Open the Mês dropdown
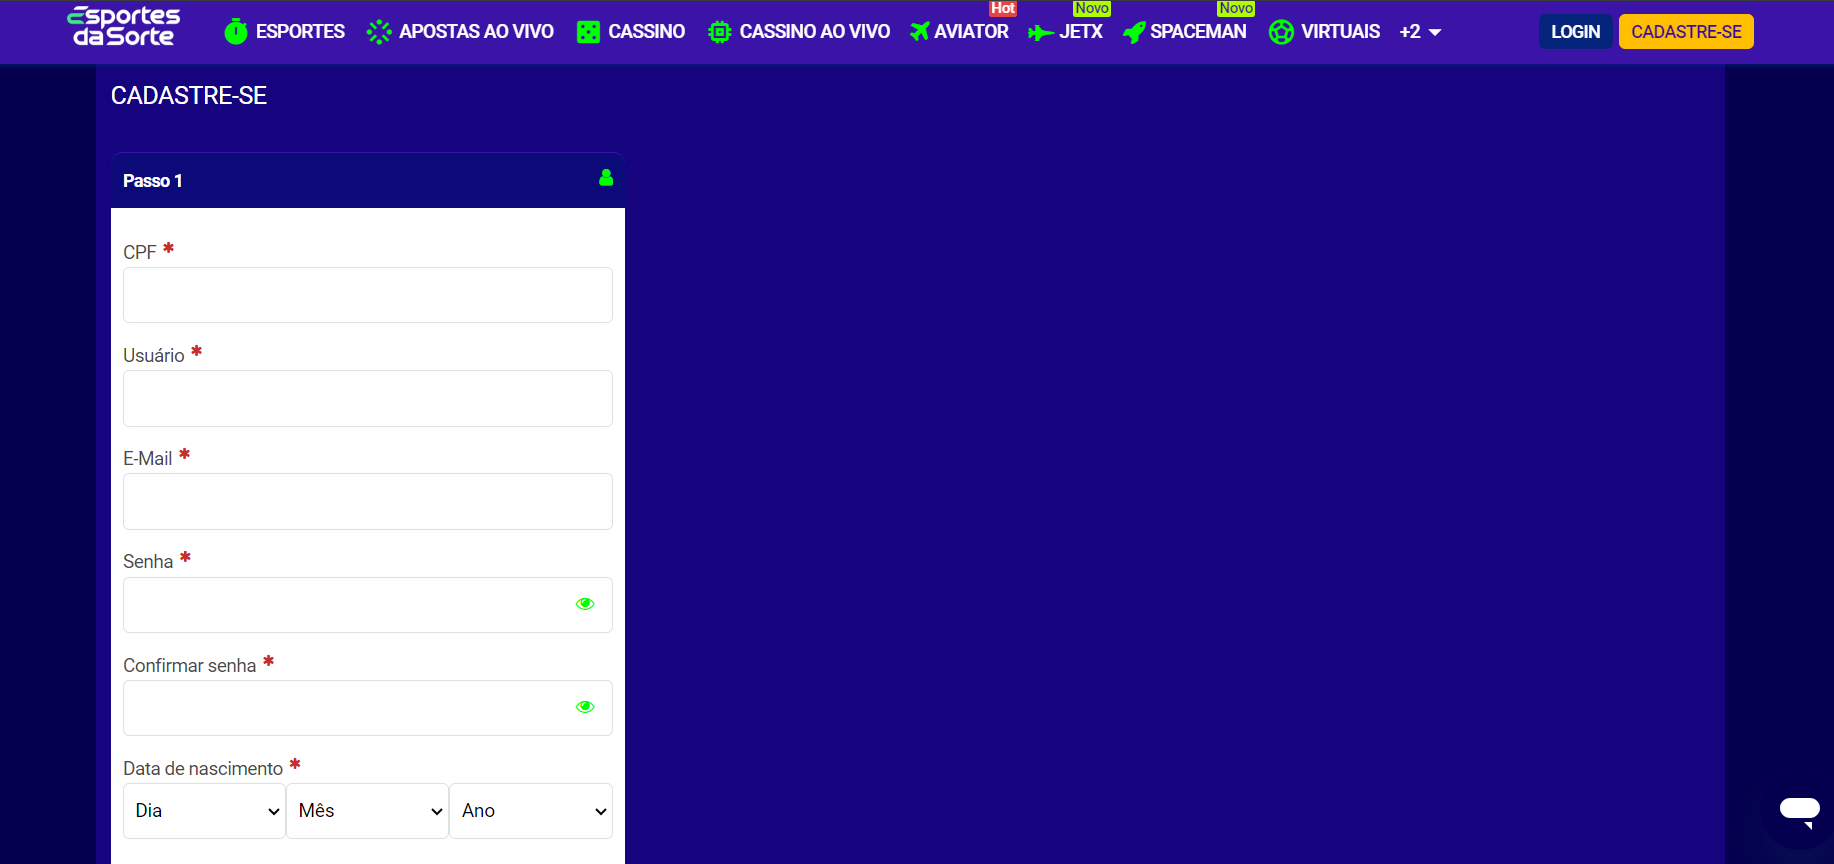 [x=367, y=811]
